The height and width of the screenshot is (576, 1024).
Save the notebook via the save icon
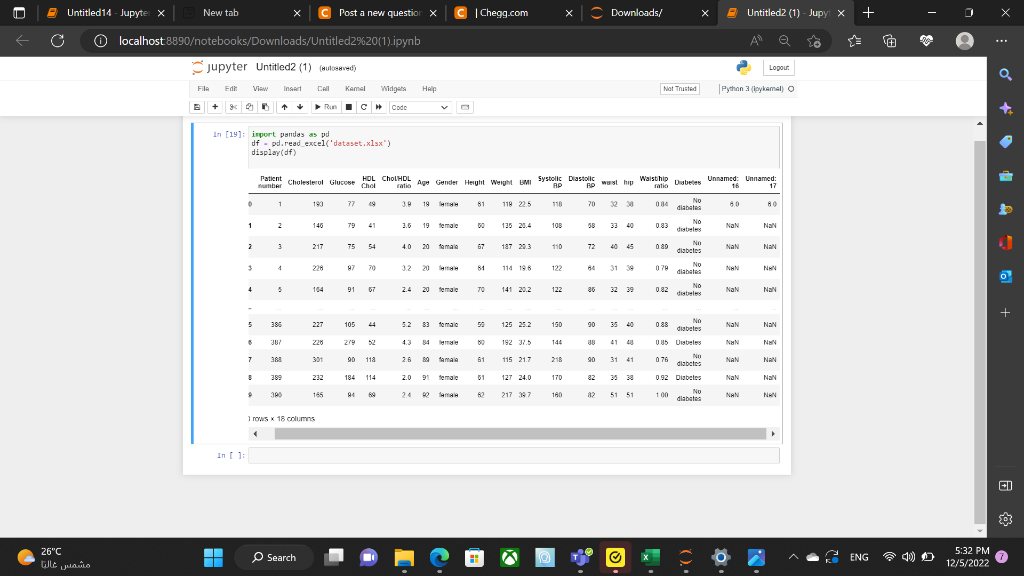[x=196, y=107]
